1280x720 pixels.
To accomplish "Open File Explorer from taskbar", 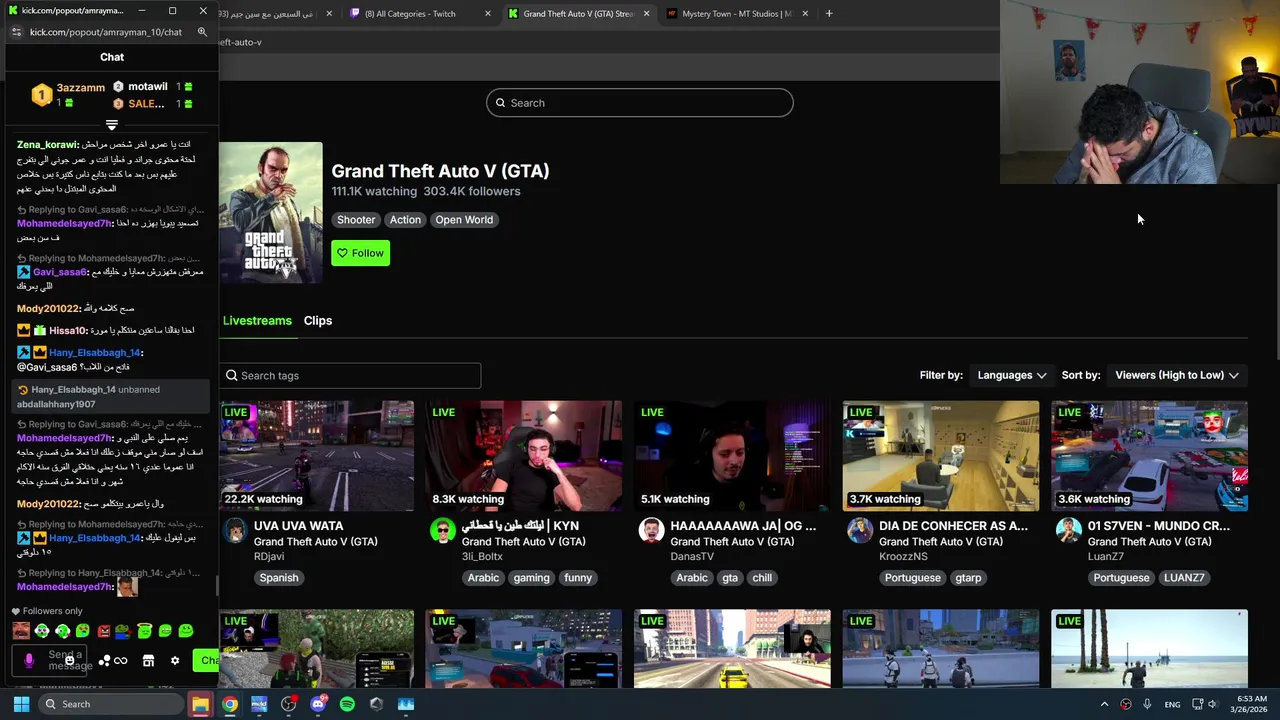I will click(x=200, y=704).
